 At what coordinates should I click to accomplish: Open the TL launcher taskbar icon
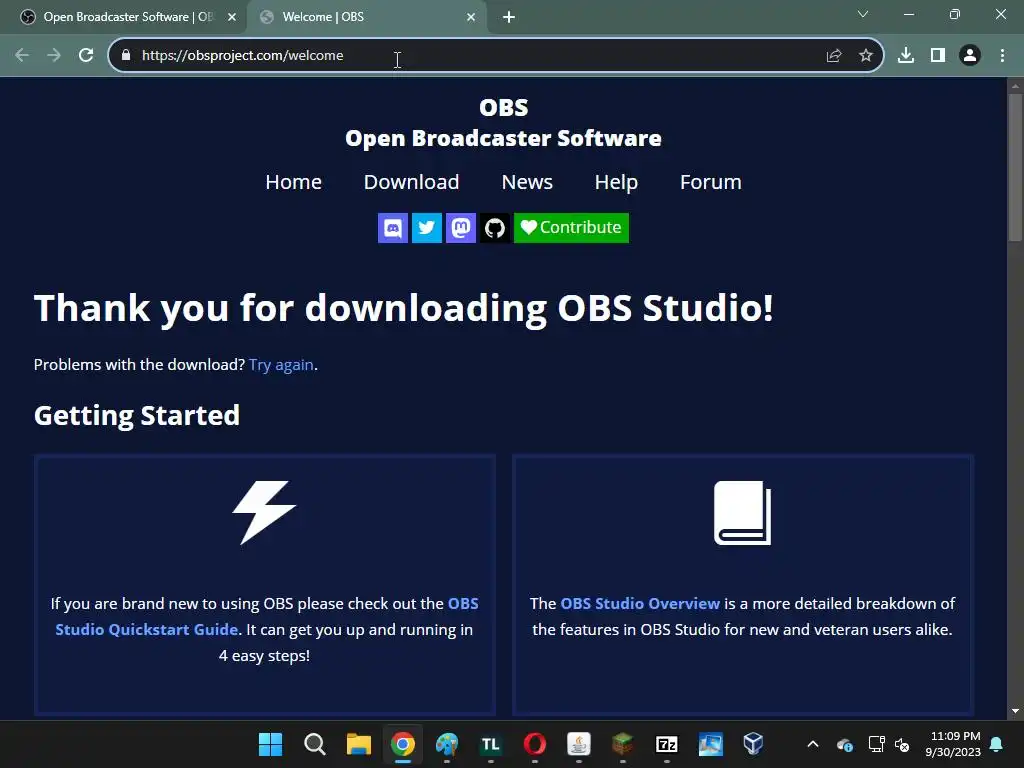pos(490,744)
